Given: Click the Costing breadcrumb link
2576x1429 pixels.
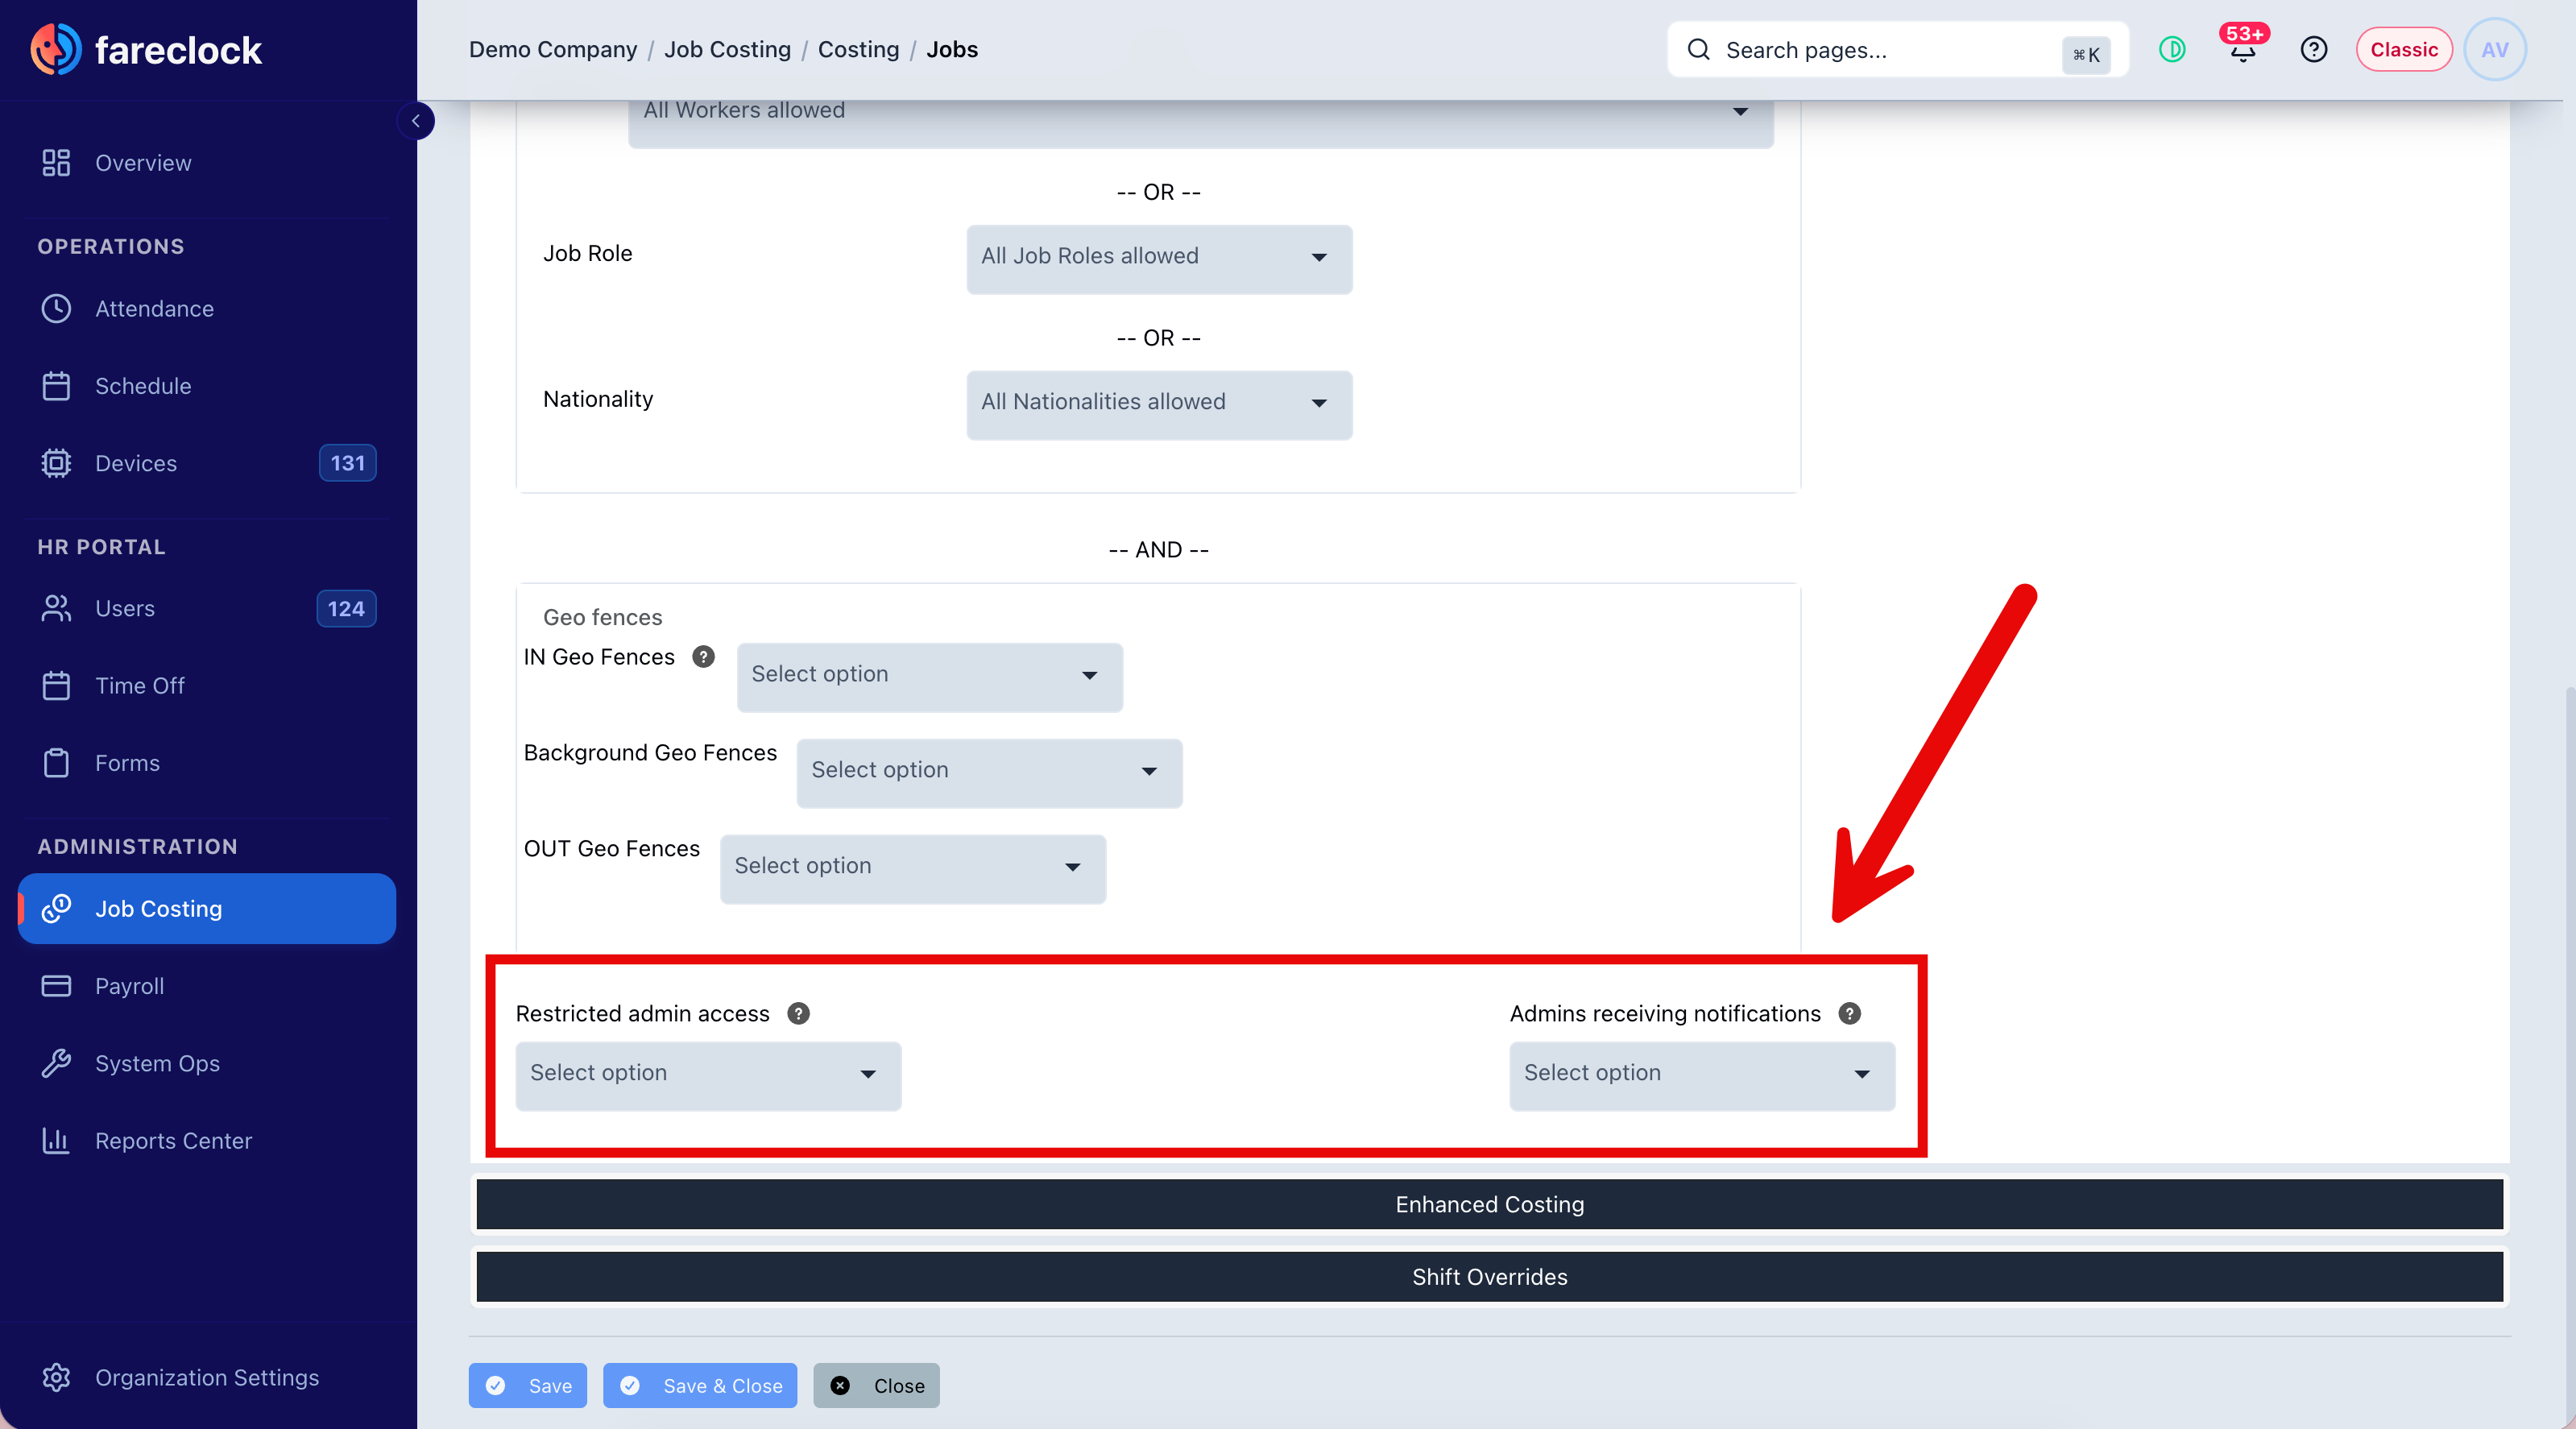Looking at the screenshot, I should (x=858, y=49).
